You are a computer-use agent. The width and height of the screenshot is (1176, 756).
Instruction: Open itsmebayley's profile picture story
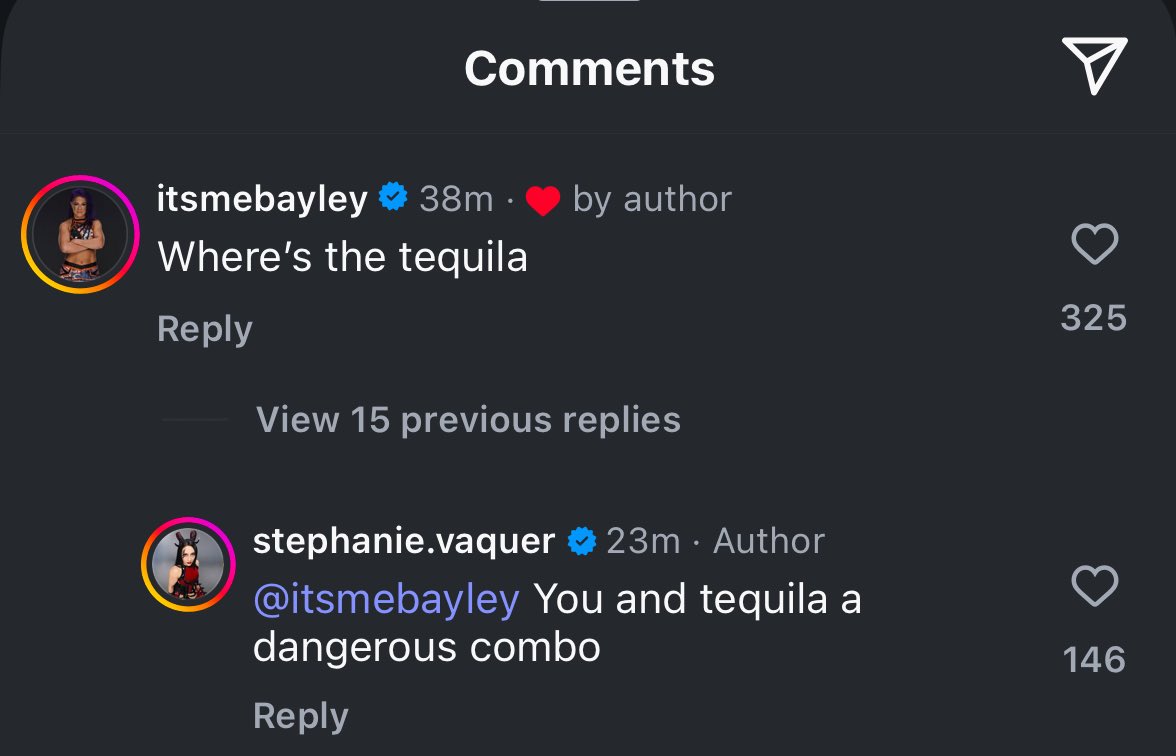point(80,234)
